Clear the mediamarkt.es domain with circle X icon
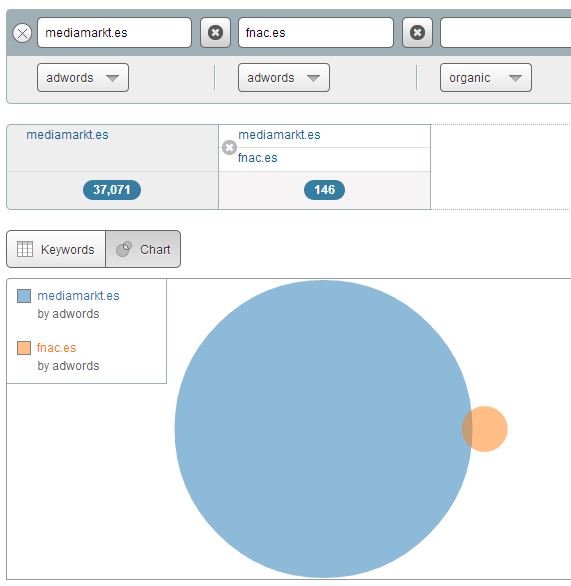Image resolution: width=571 pixels, height=586 pixels. [22, 33]
